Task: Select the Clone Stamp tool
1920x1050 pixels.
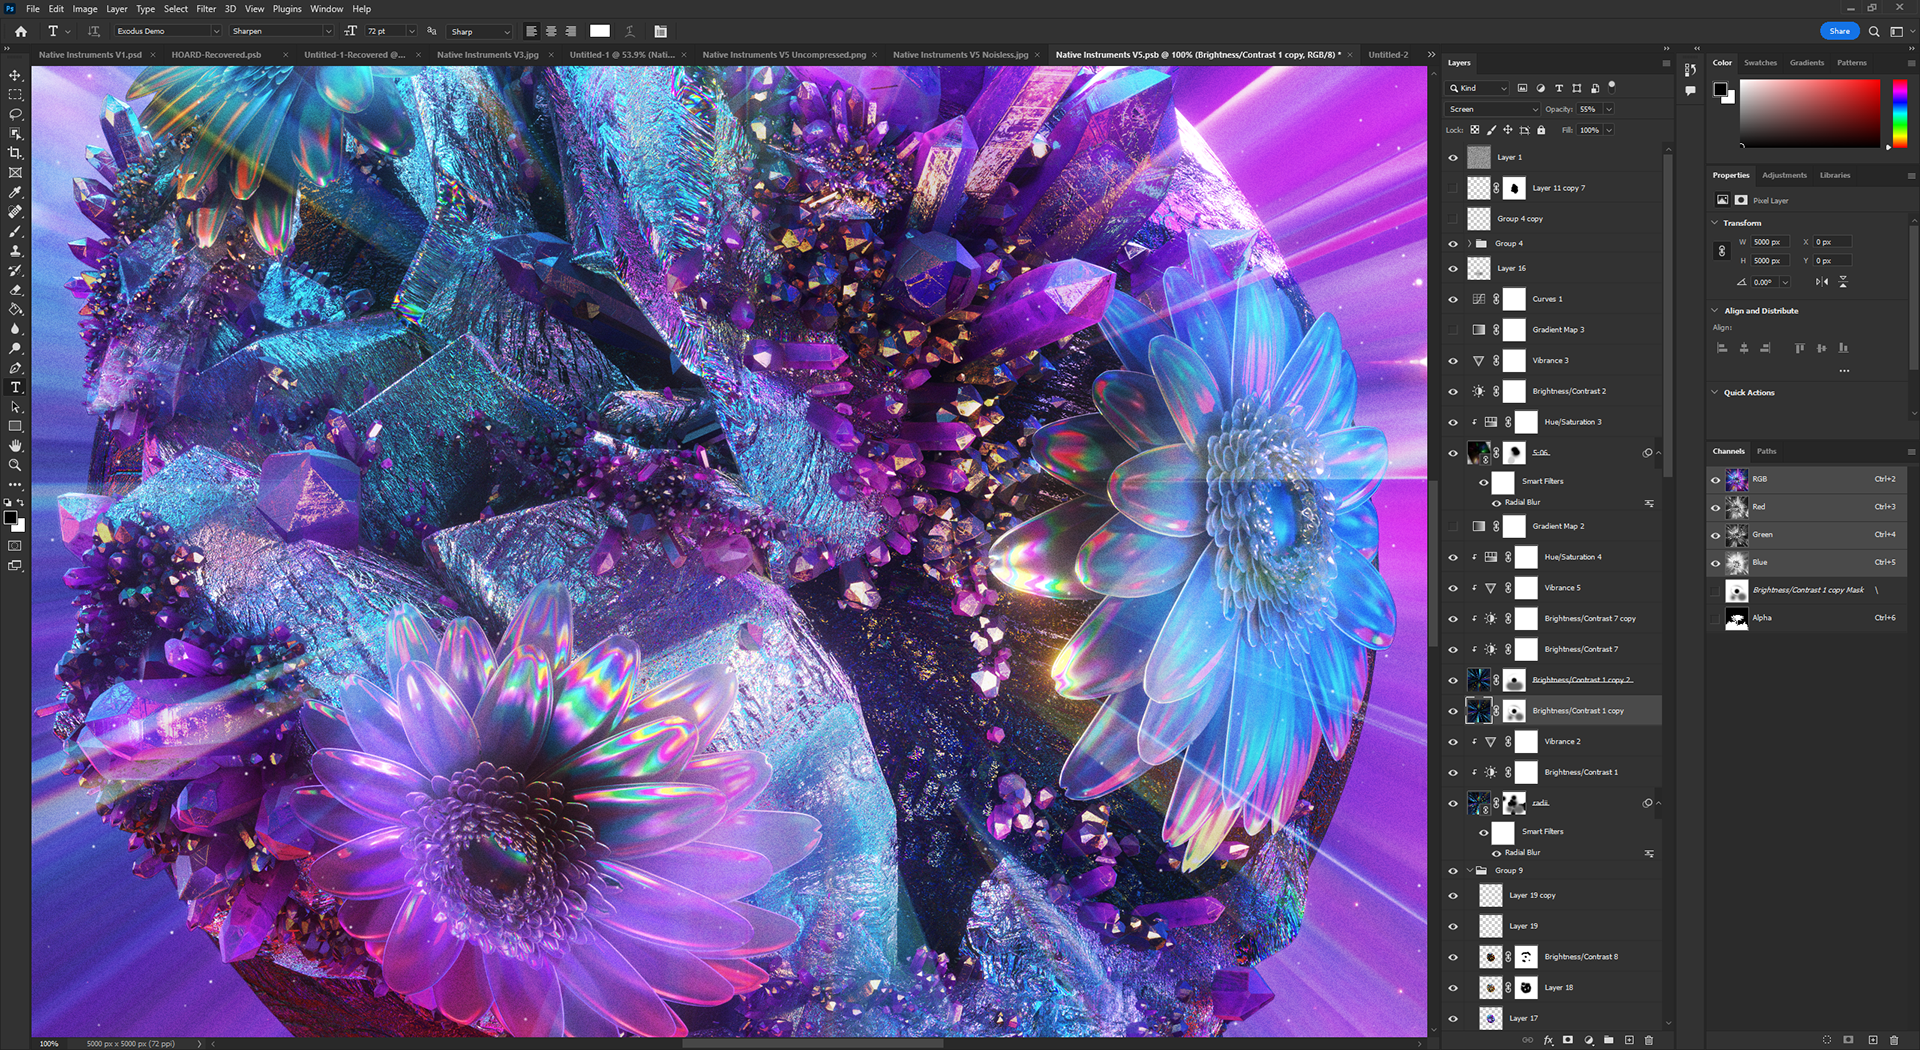Action: (15, 251)
